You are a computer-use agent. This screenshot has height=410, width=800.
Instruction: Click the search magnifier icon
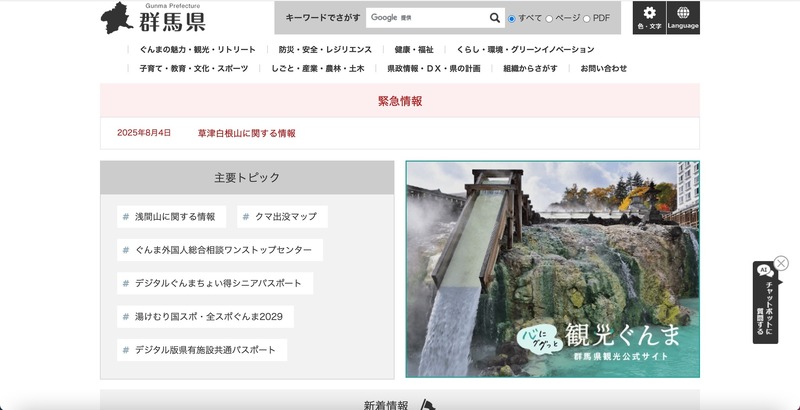pyautogui.click(x=495, y=18)
